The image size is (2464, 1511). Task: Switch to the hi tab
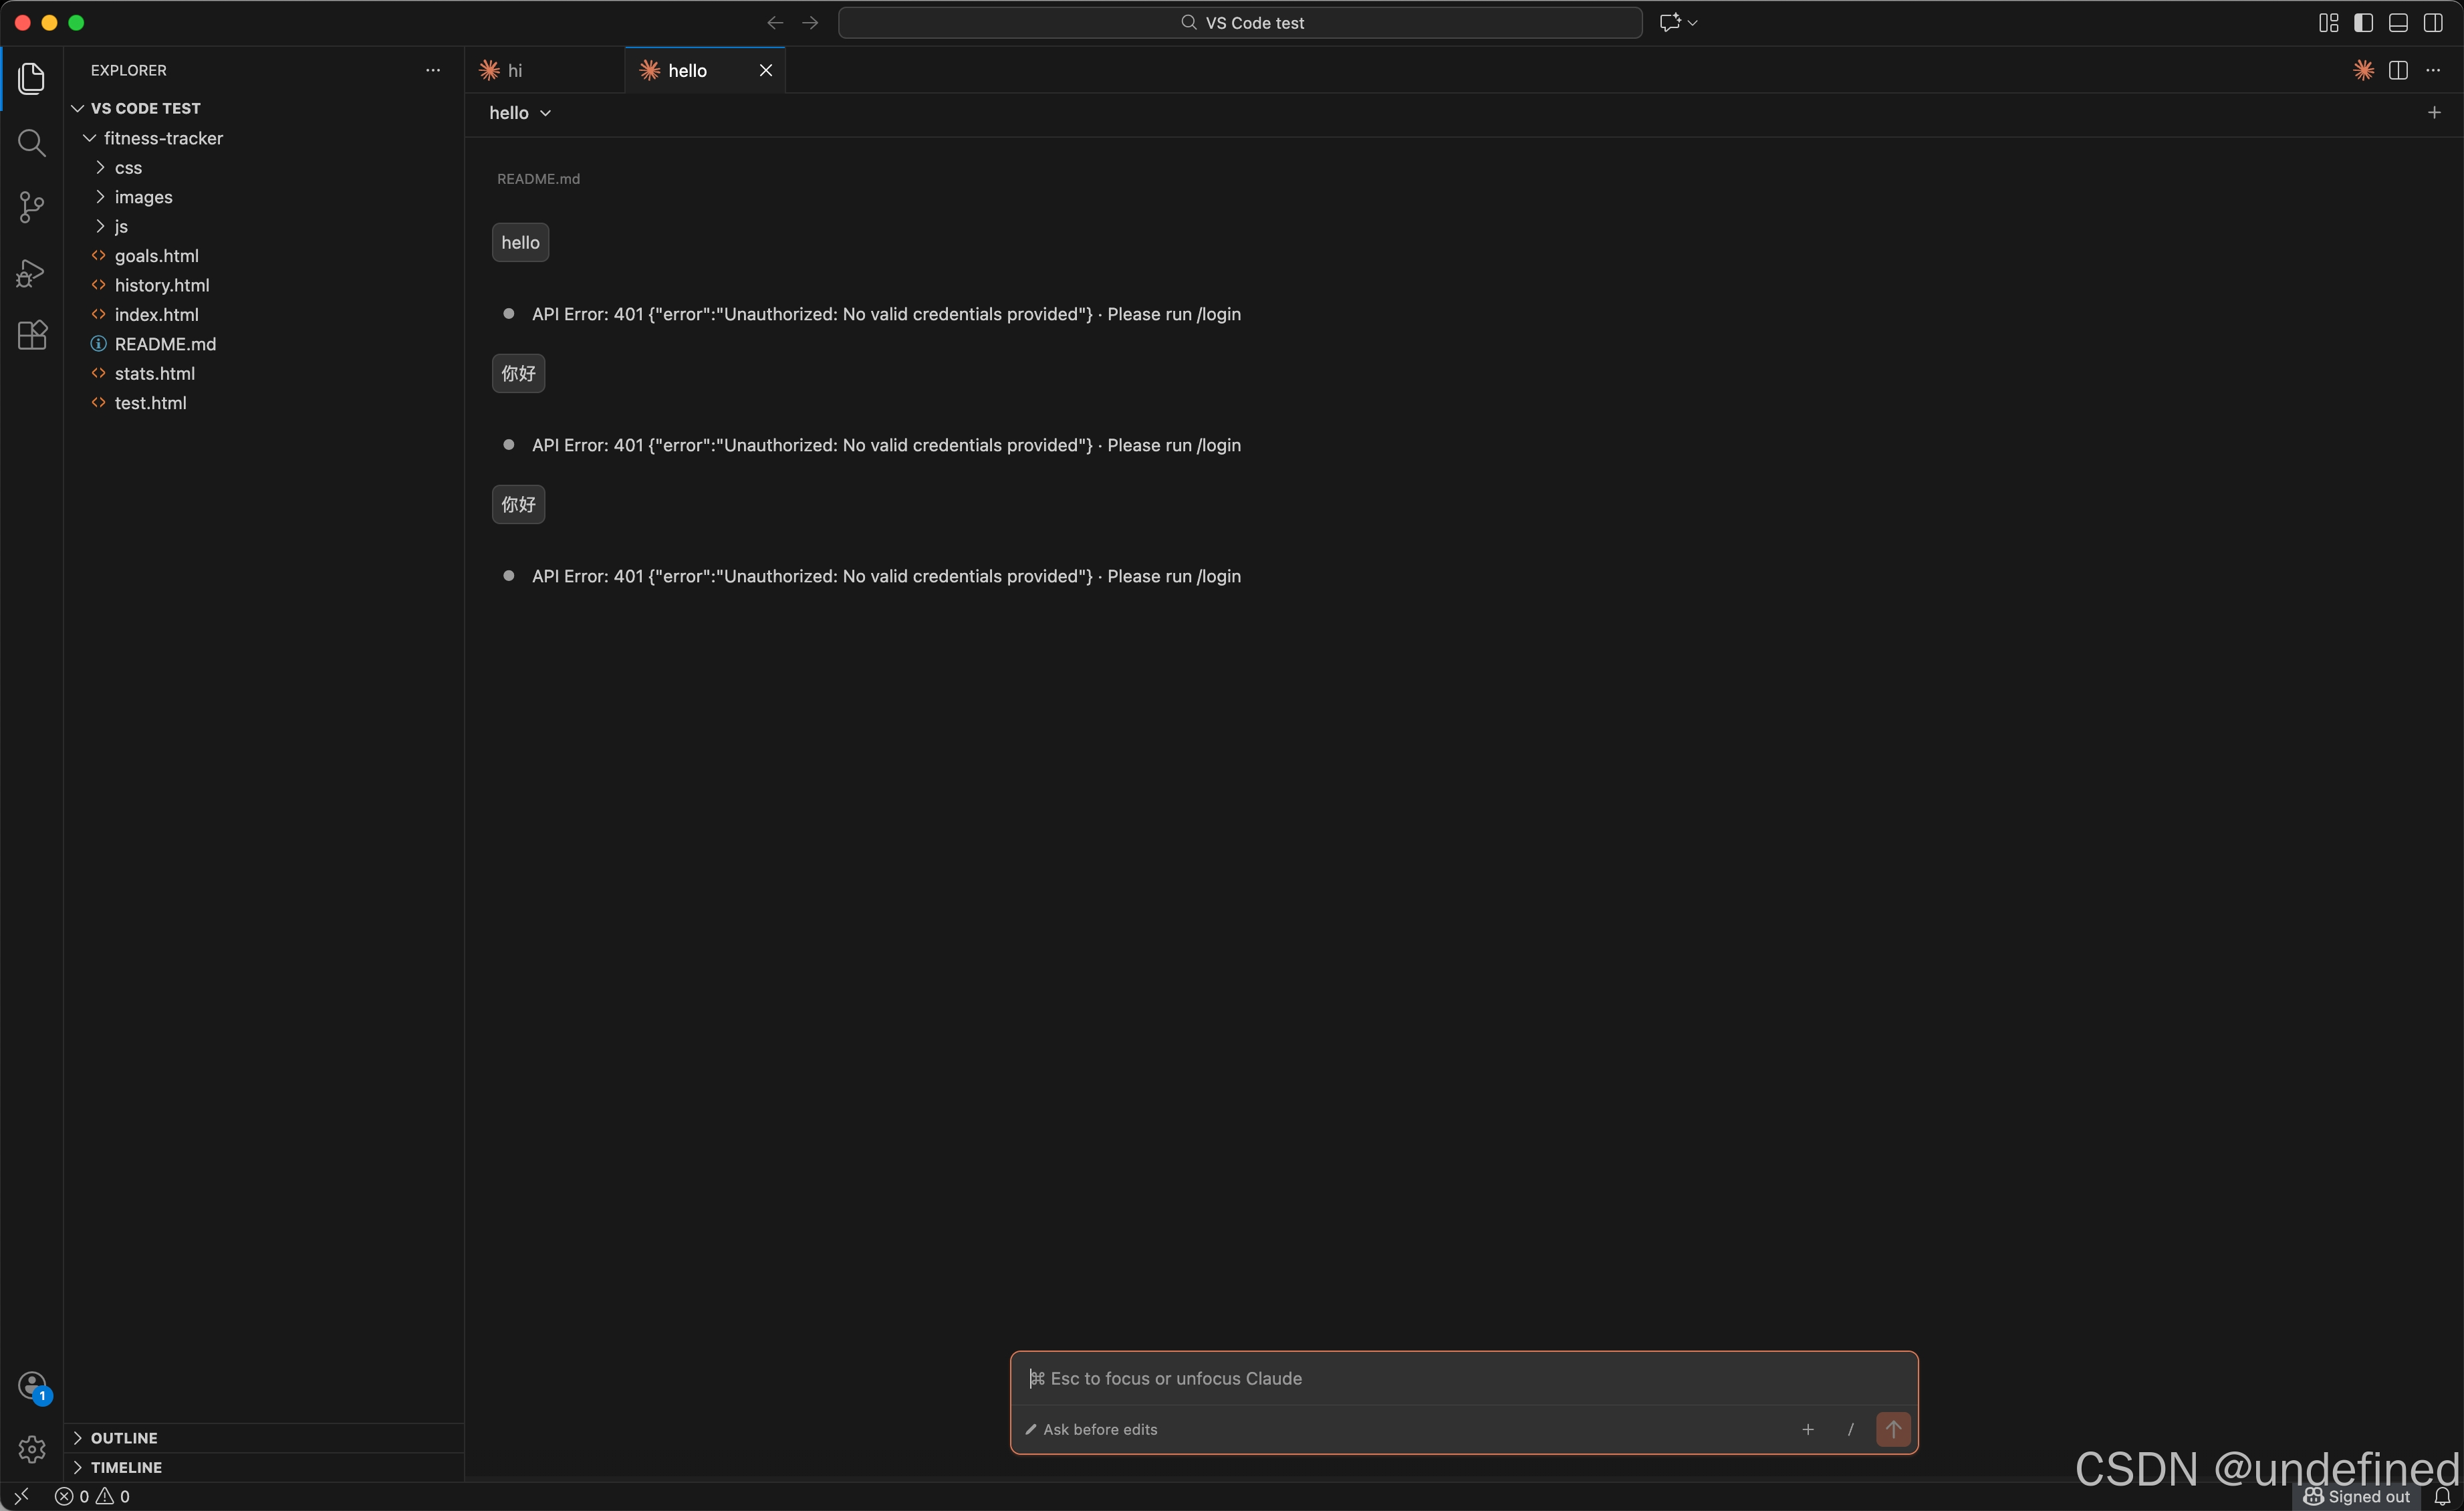click(x=515, y=70)
